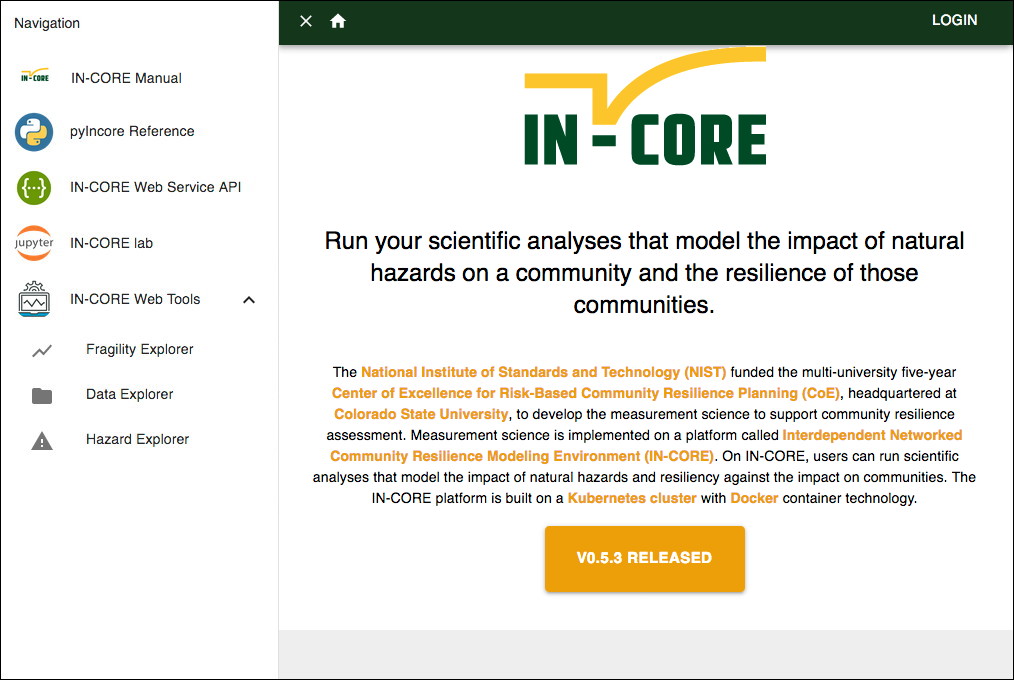Click the monitor icon for IN-CORE Web Tools
Viewport: 1014px width, 680px height.
(34, 299)
